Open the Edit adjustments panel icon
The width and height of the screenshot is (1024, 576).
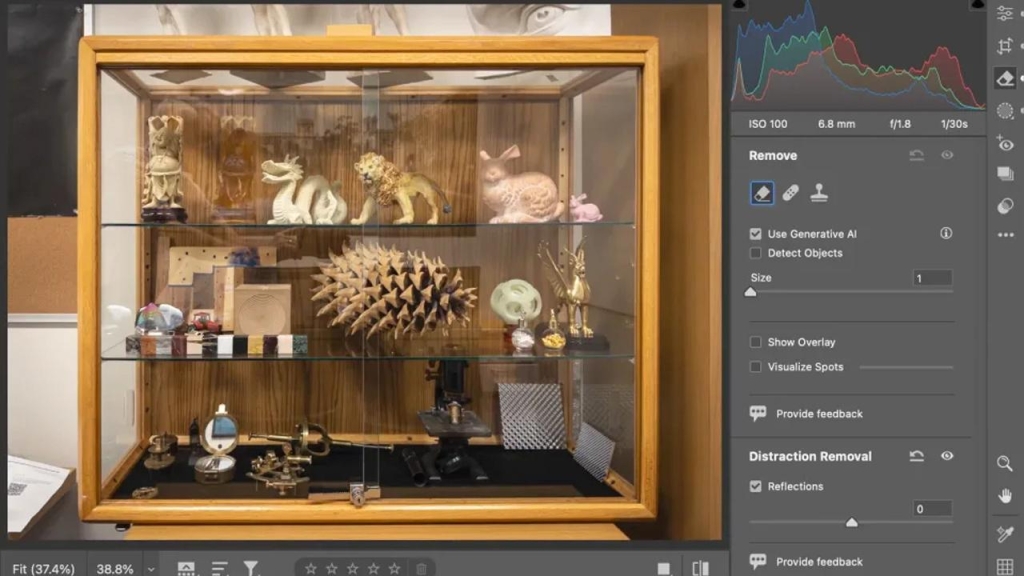click(1005, 14)
